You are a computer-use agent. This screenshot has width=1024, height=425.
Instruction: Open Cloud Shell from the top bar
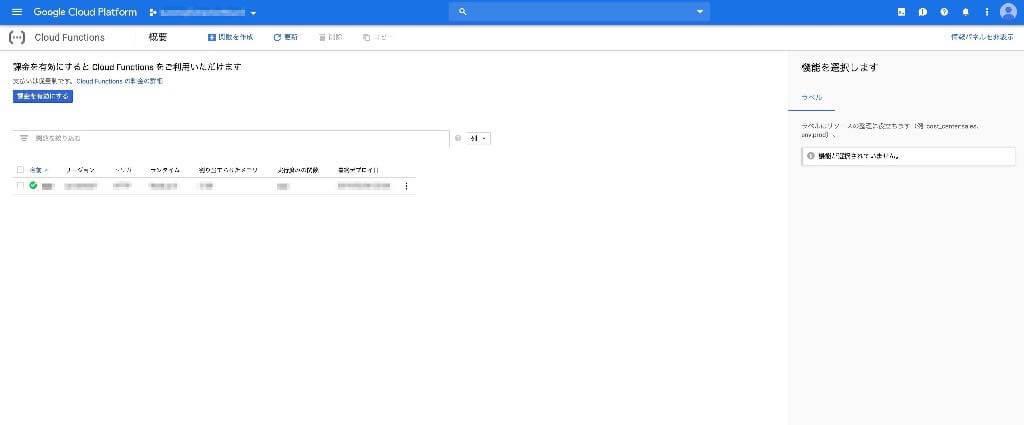901,12
